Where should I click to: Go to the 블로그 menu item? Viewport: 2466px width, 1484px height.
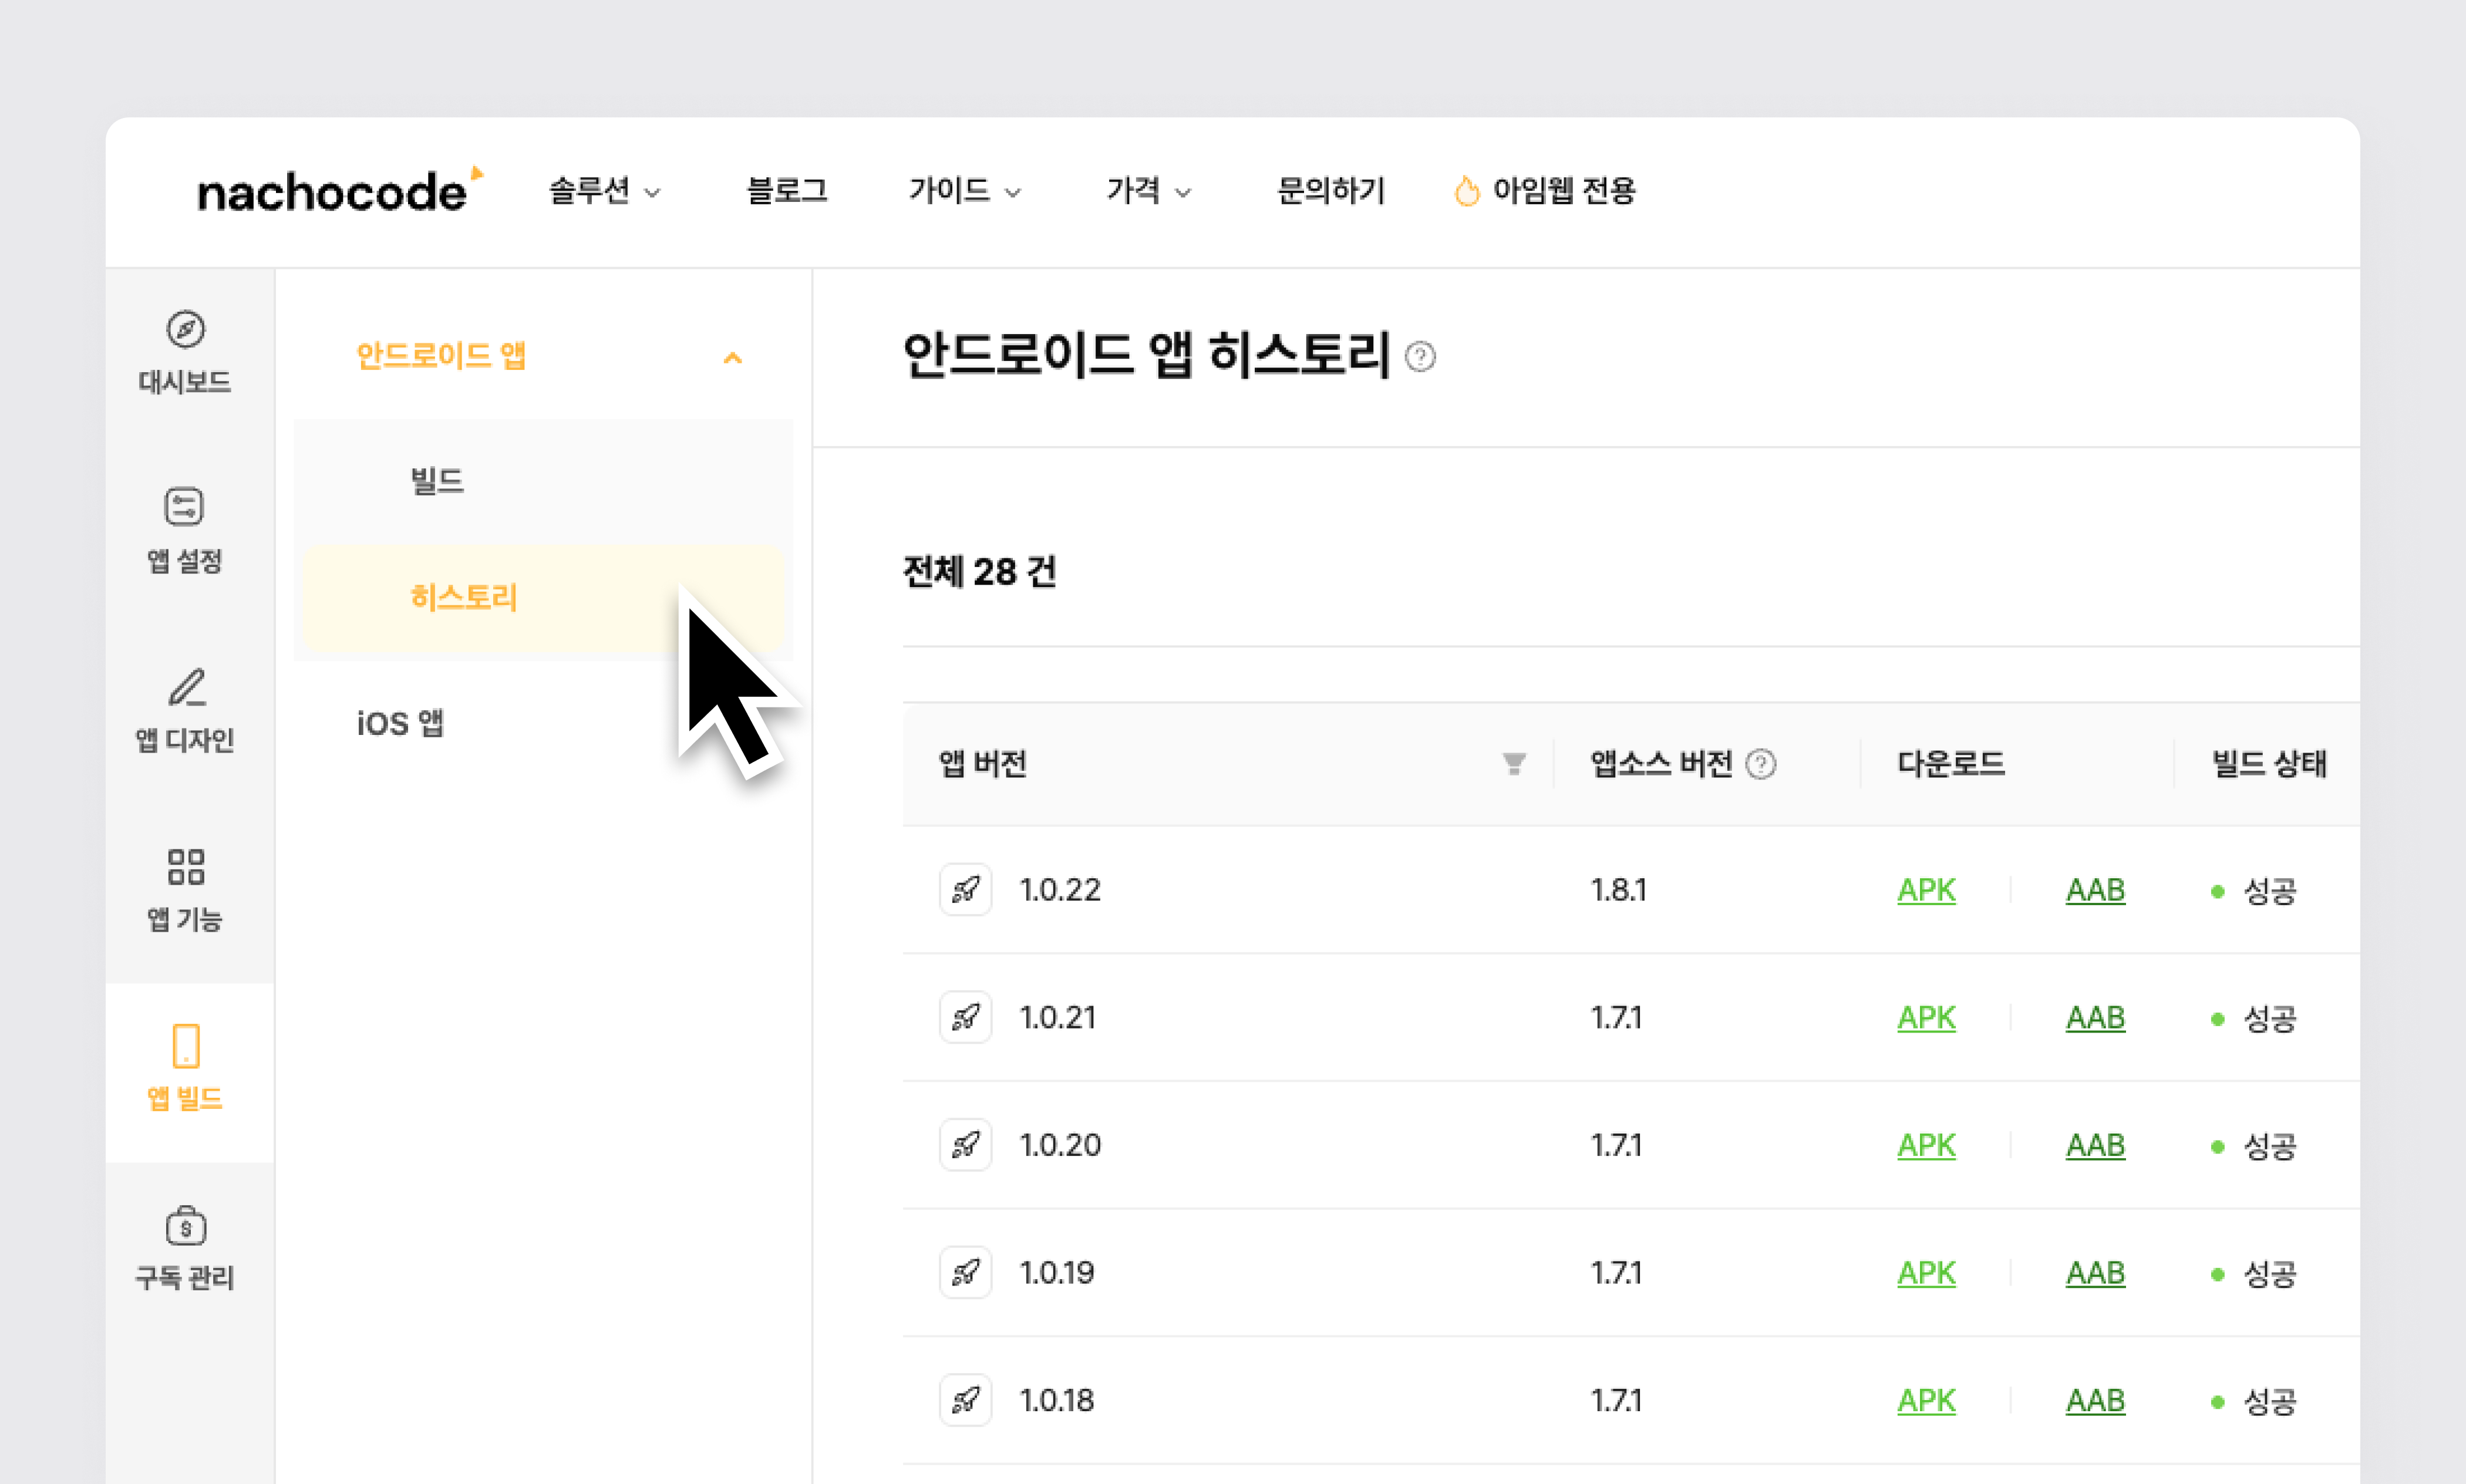tap(787, 191)
